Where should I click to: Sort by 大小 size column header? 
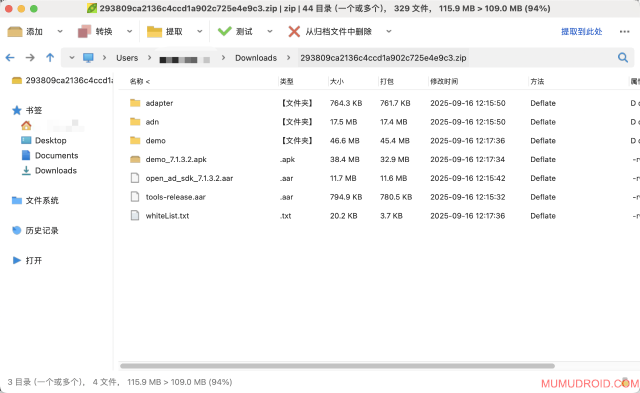coord(337,82)
